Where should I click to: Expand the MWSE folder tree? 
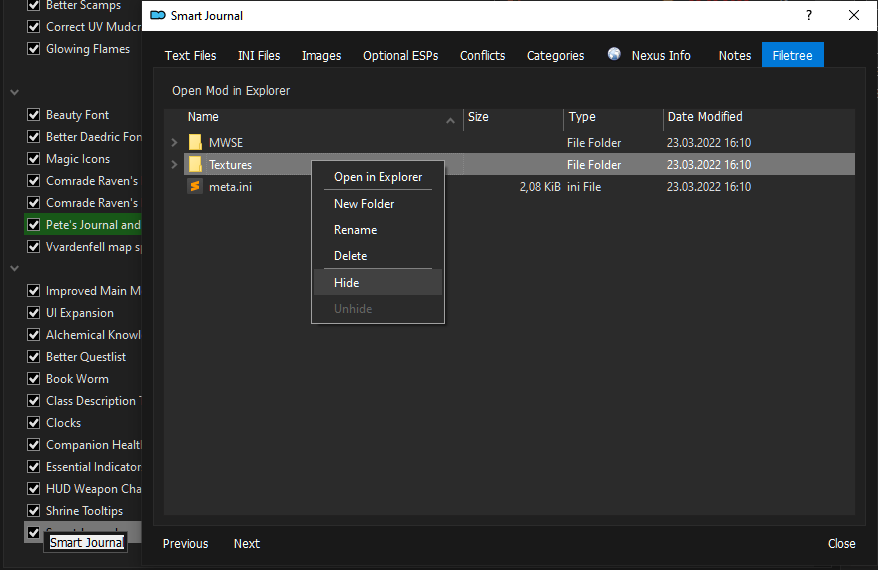tap(174, 143)
